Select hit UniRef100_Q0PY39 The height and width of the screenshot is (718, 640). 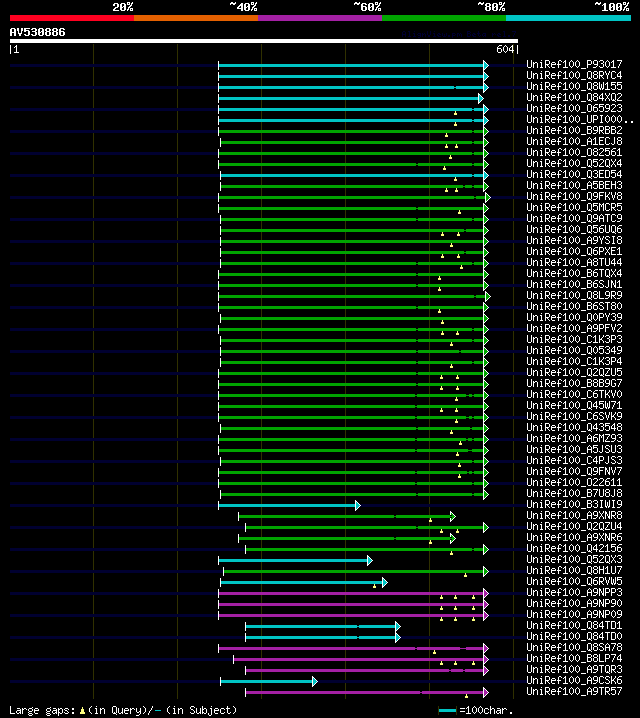[x=574, y=317]
